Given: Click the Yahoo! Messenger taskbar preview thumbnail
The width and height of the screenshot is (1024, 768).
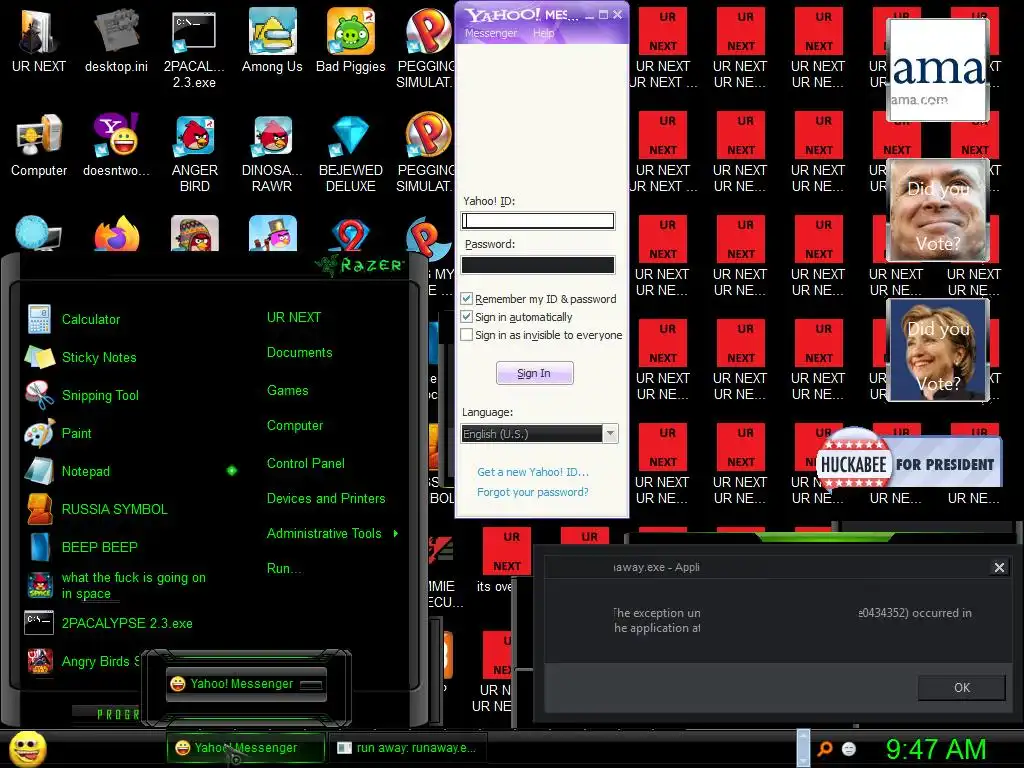Looking at the screenshot, I should (x=246, y=684).
